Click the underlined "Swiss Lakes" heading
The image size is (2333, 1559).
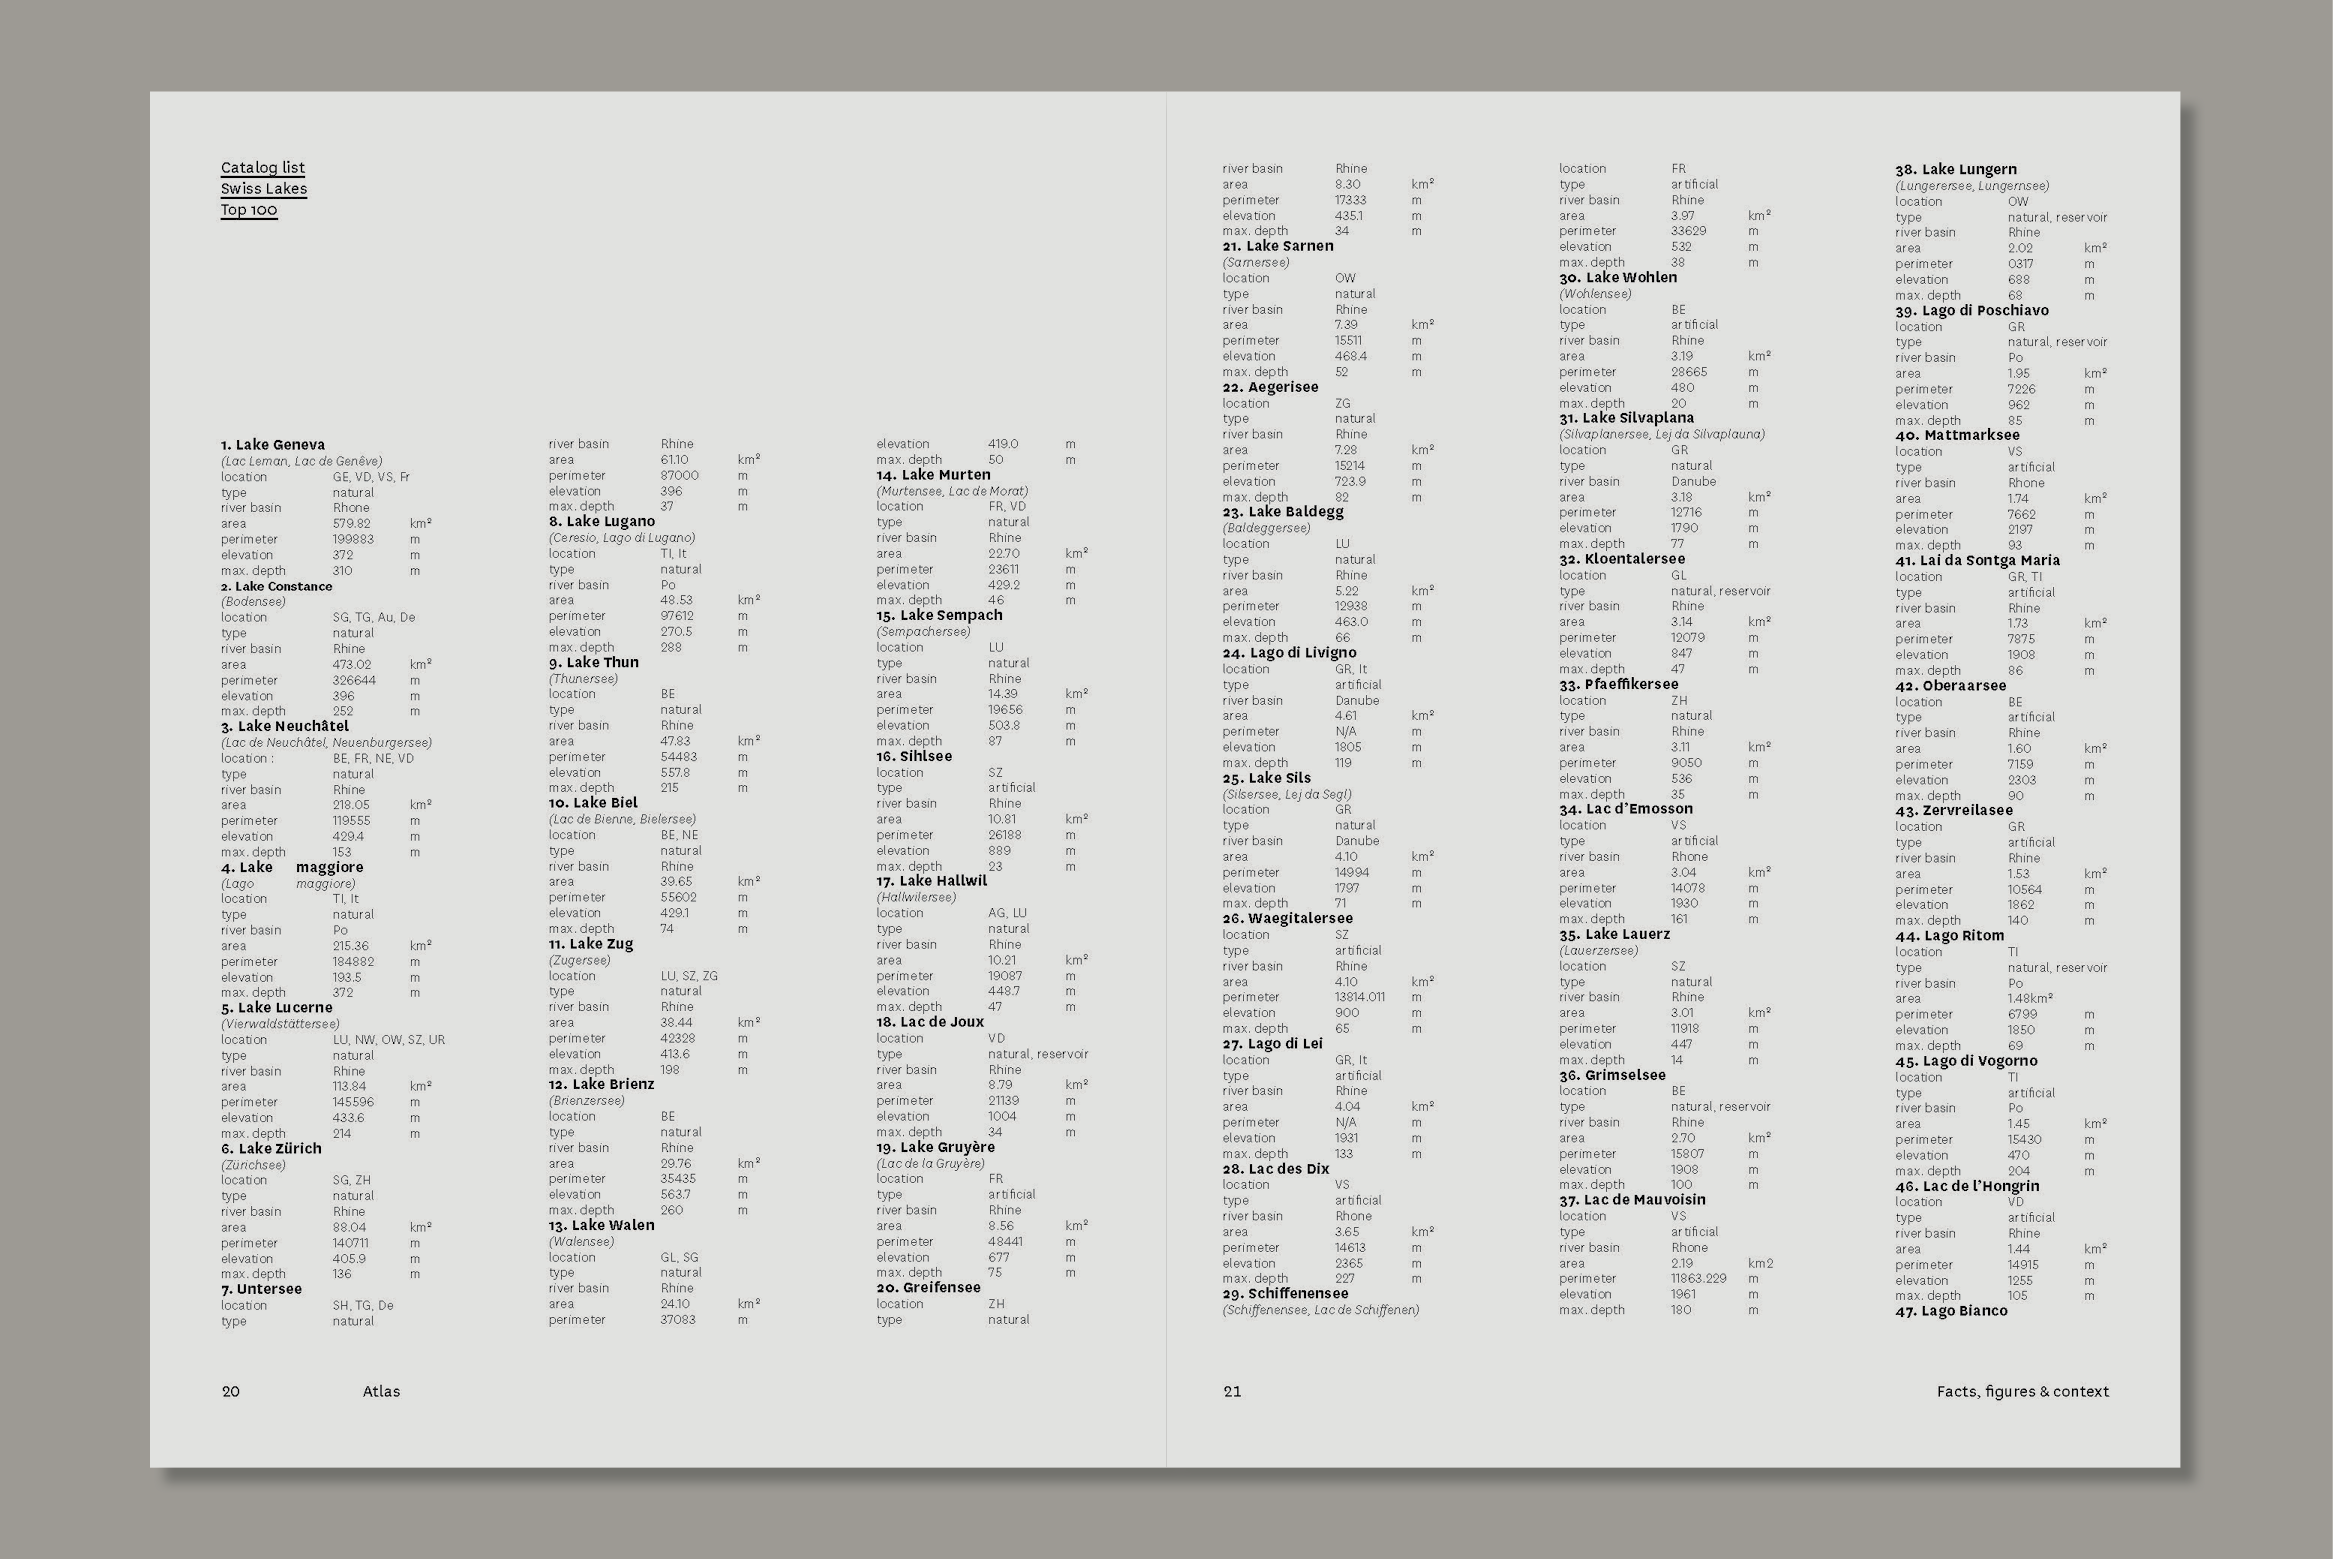(263, 189)
